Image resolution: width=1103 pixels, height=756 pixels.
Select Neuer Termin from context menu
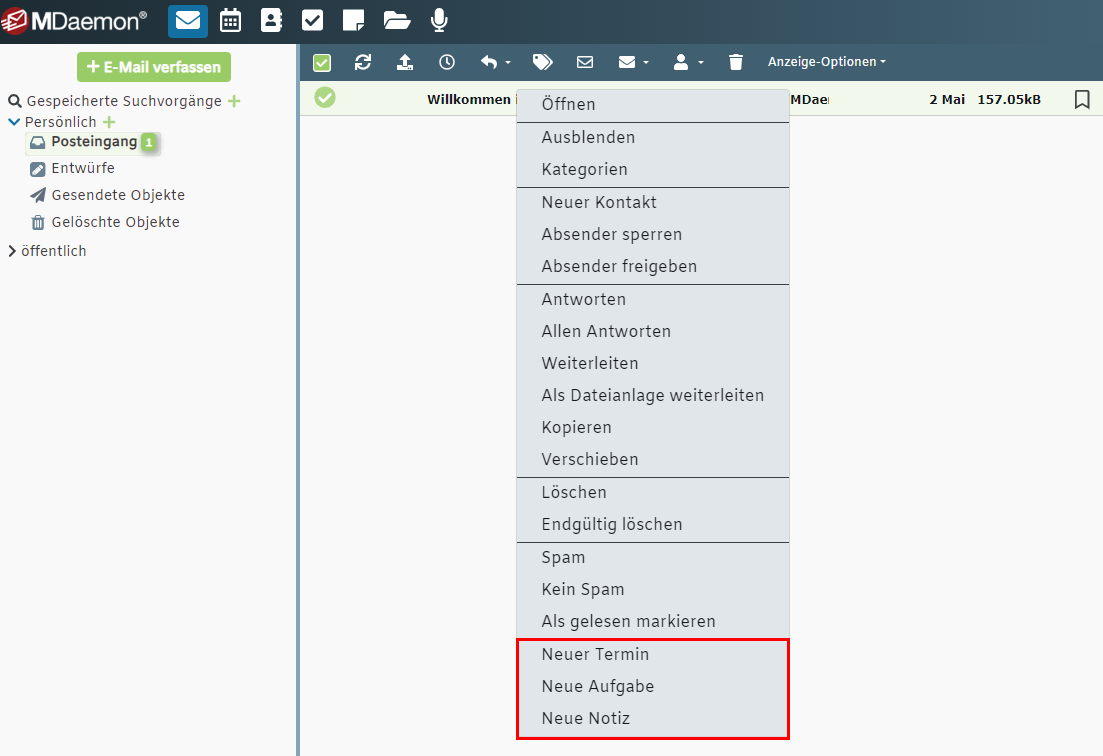[595, 654]
